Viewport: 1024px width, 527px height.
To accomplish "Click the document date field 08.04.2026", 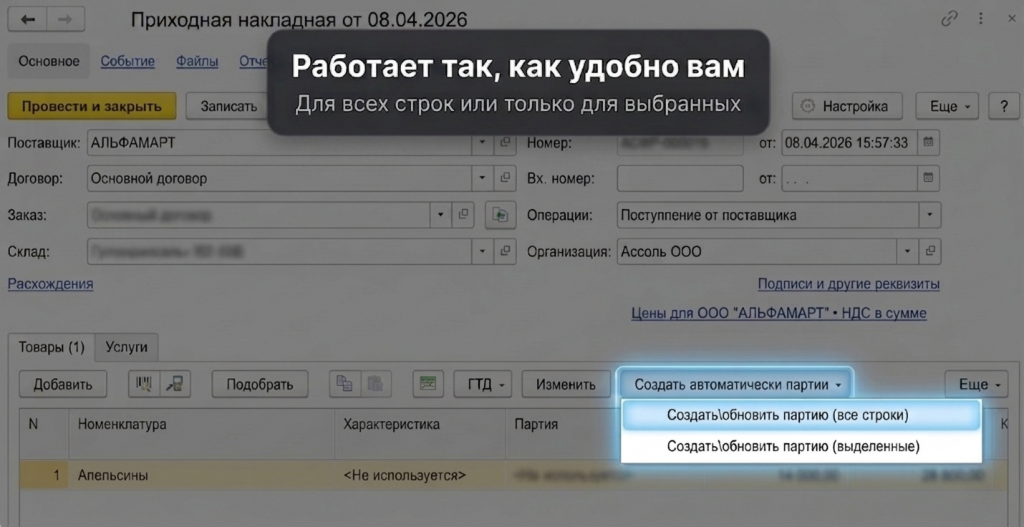I will pos(850,142).
